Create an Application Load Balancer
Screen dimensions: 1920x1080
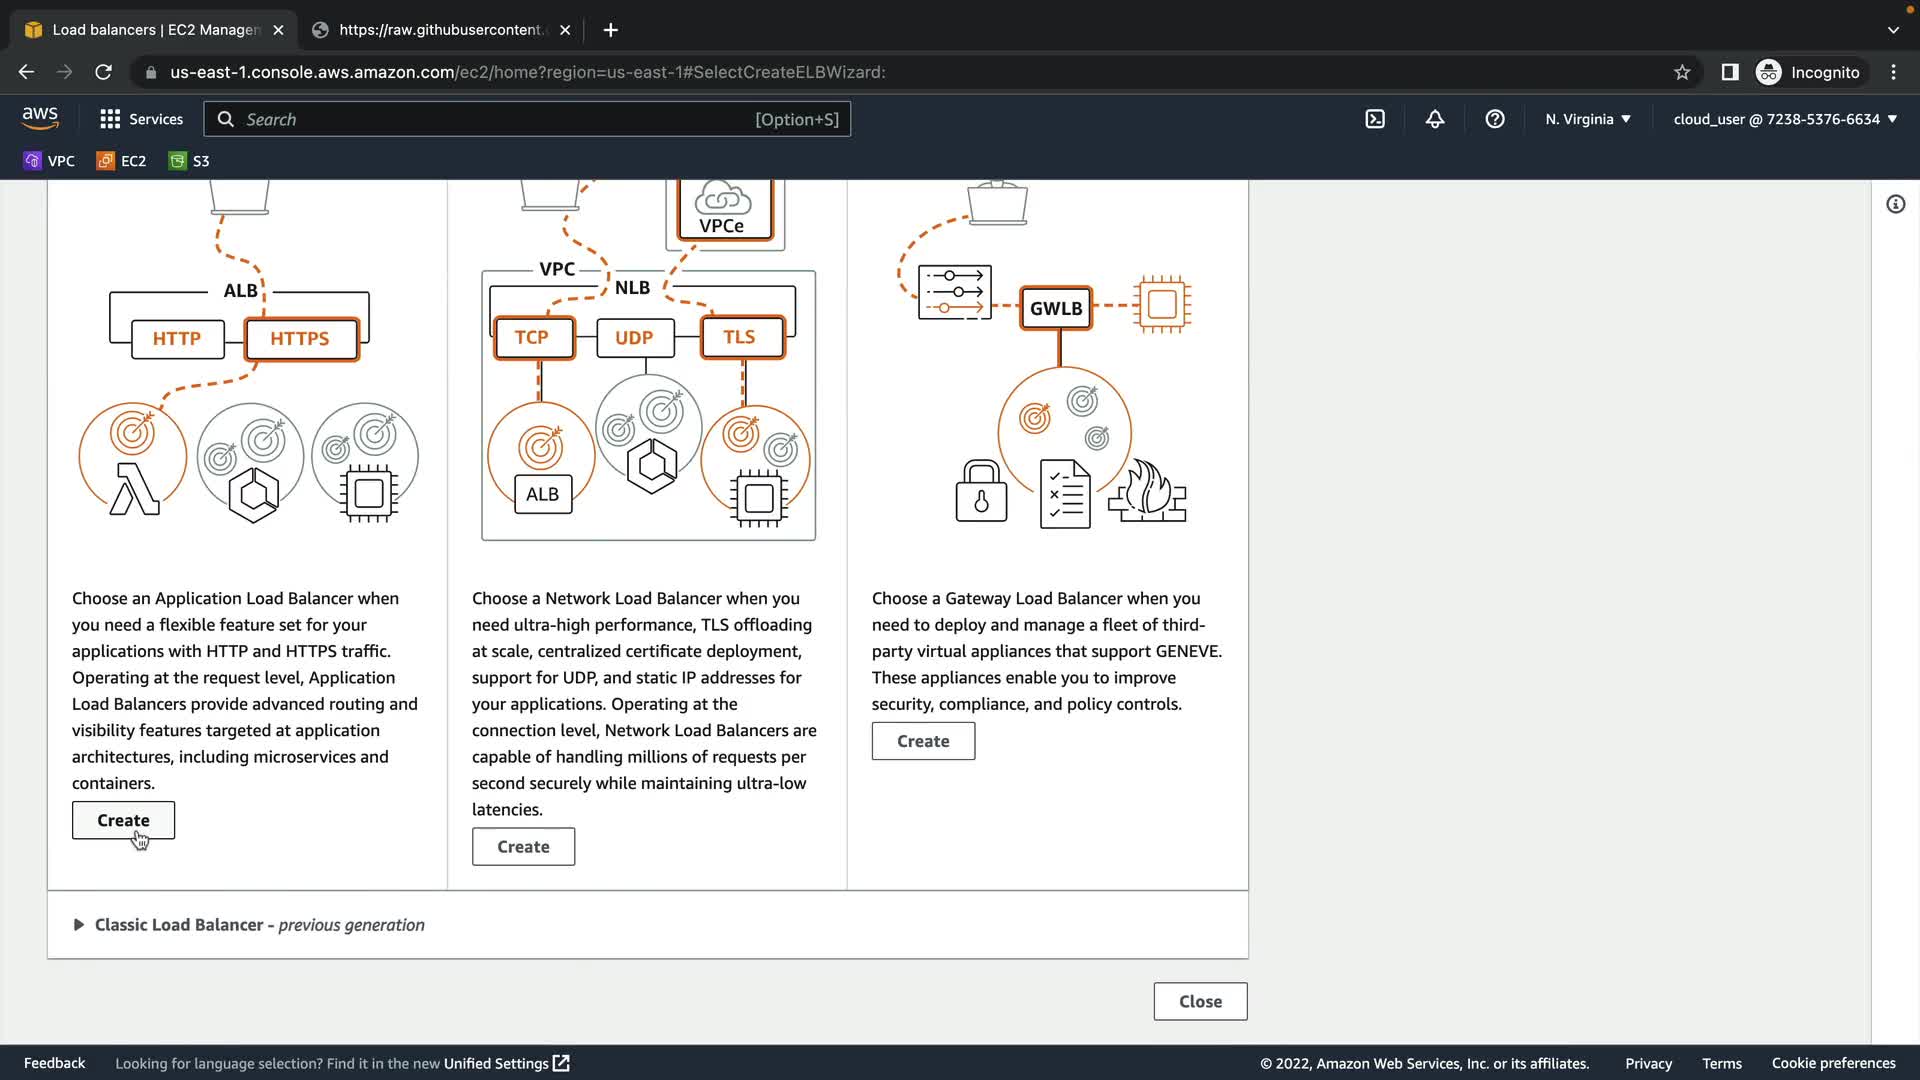pos(123,820)
